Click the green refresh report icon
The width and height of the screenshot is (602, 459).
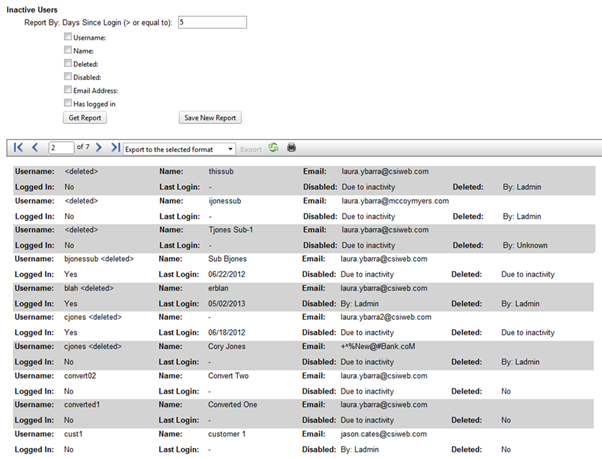click(x=272, y=148)
